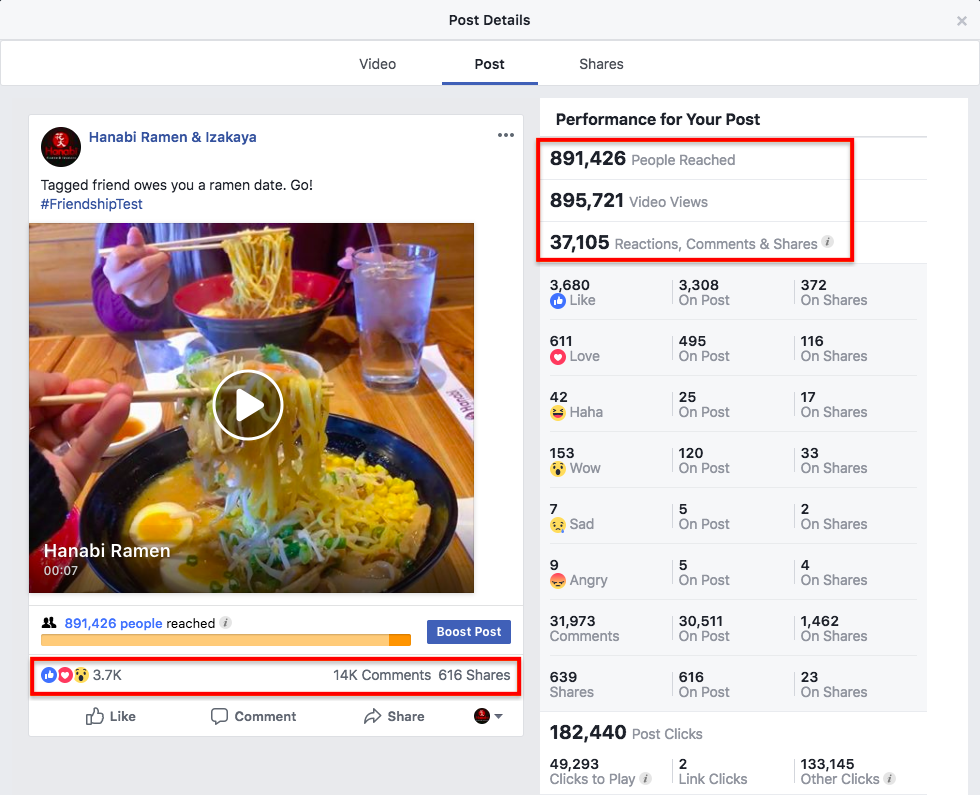Click the Boost Post button
This screenshot has height=795, width=980.
point(469,632)
